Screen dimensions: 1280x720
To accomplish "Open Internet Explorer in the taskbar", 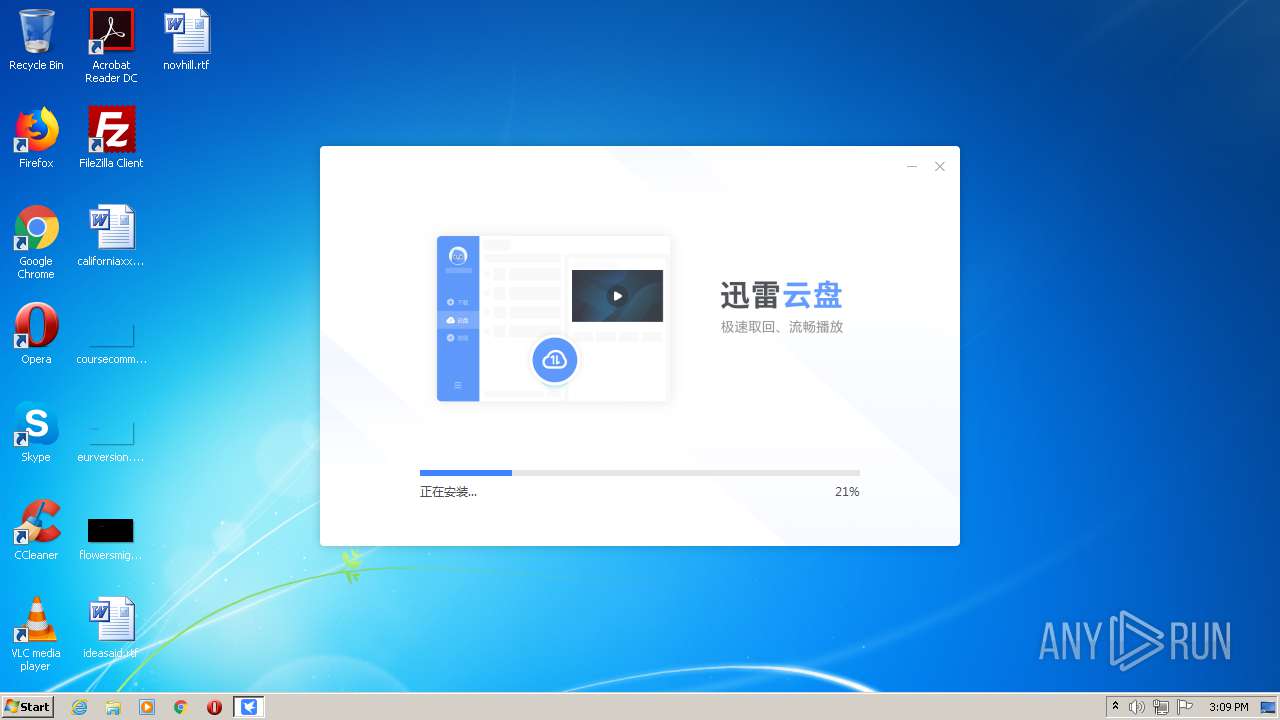I will coord(79,707).
